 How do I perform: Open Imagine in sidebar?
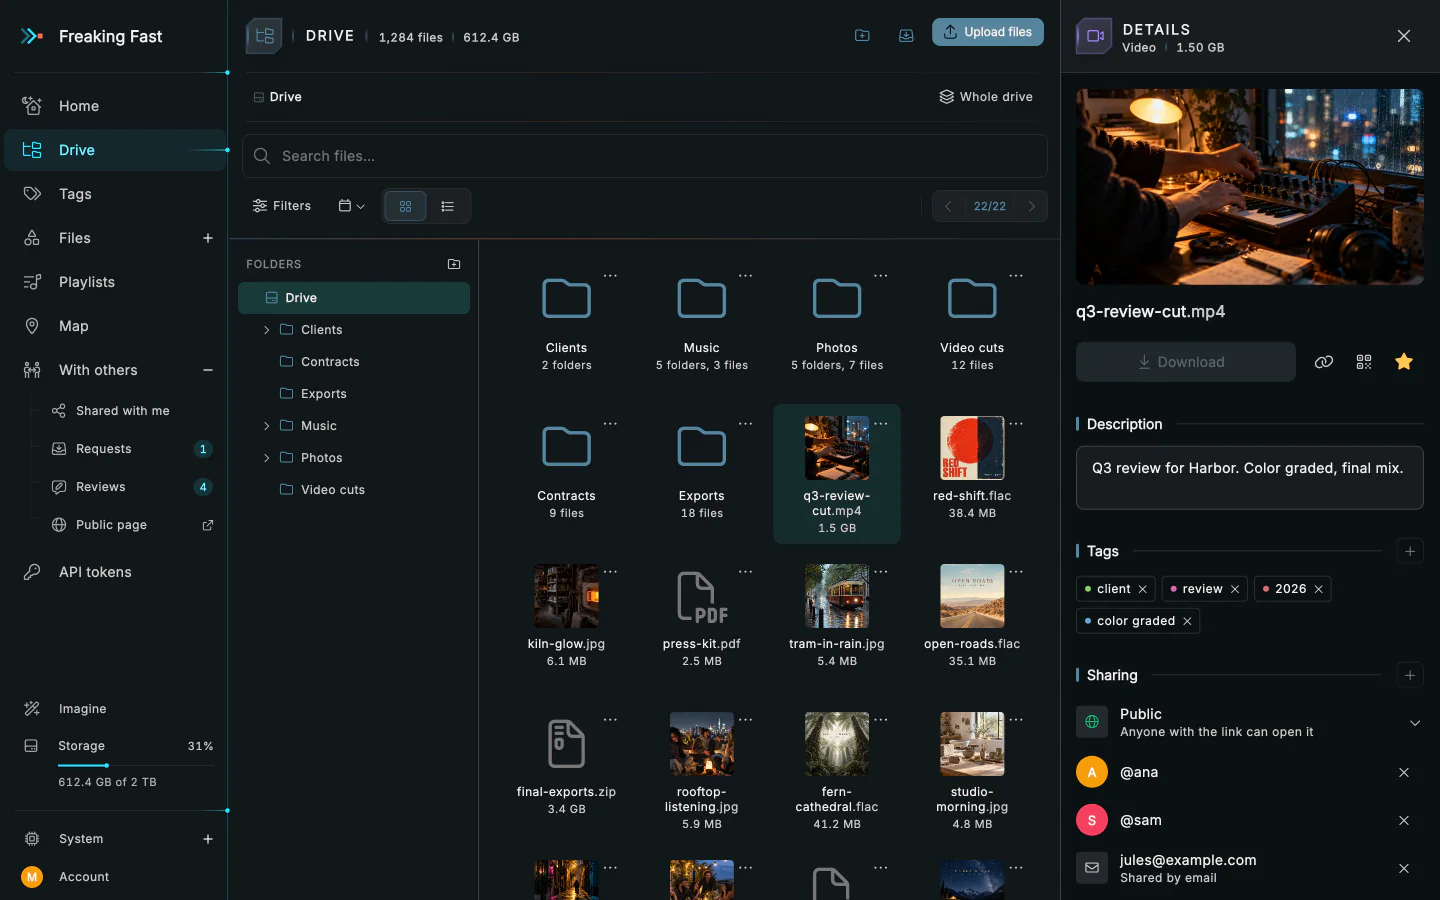116,709
